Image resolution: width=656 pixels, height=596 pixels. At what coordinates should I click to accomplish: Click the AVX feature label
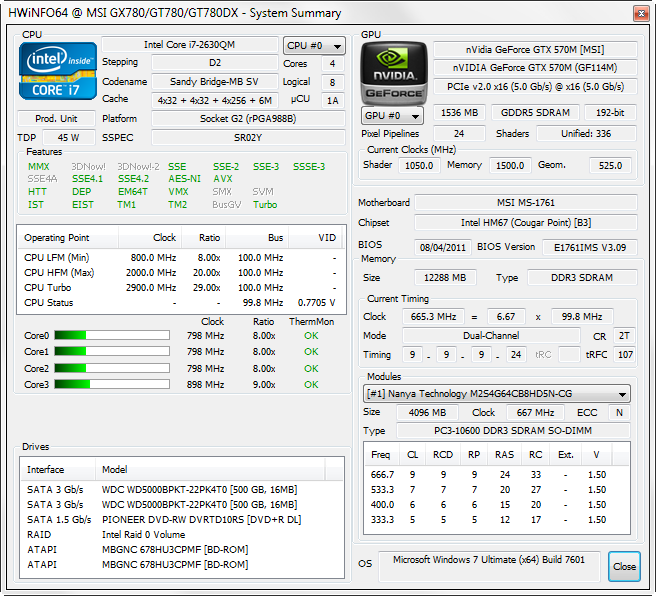[223, 179]
